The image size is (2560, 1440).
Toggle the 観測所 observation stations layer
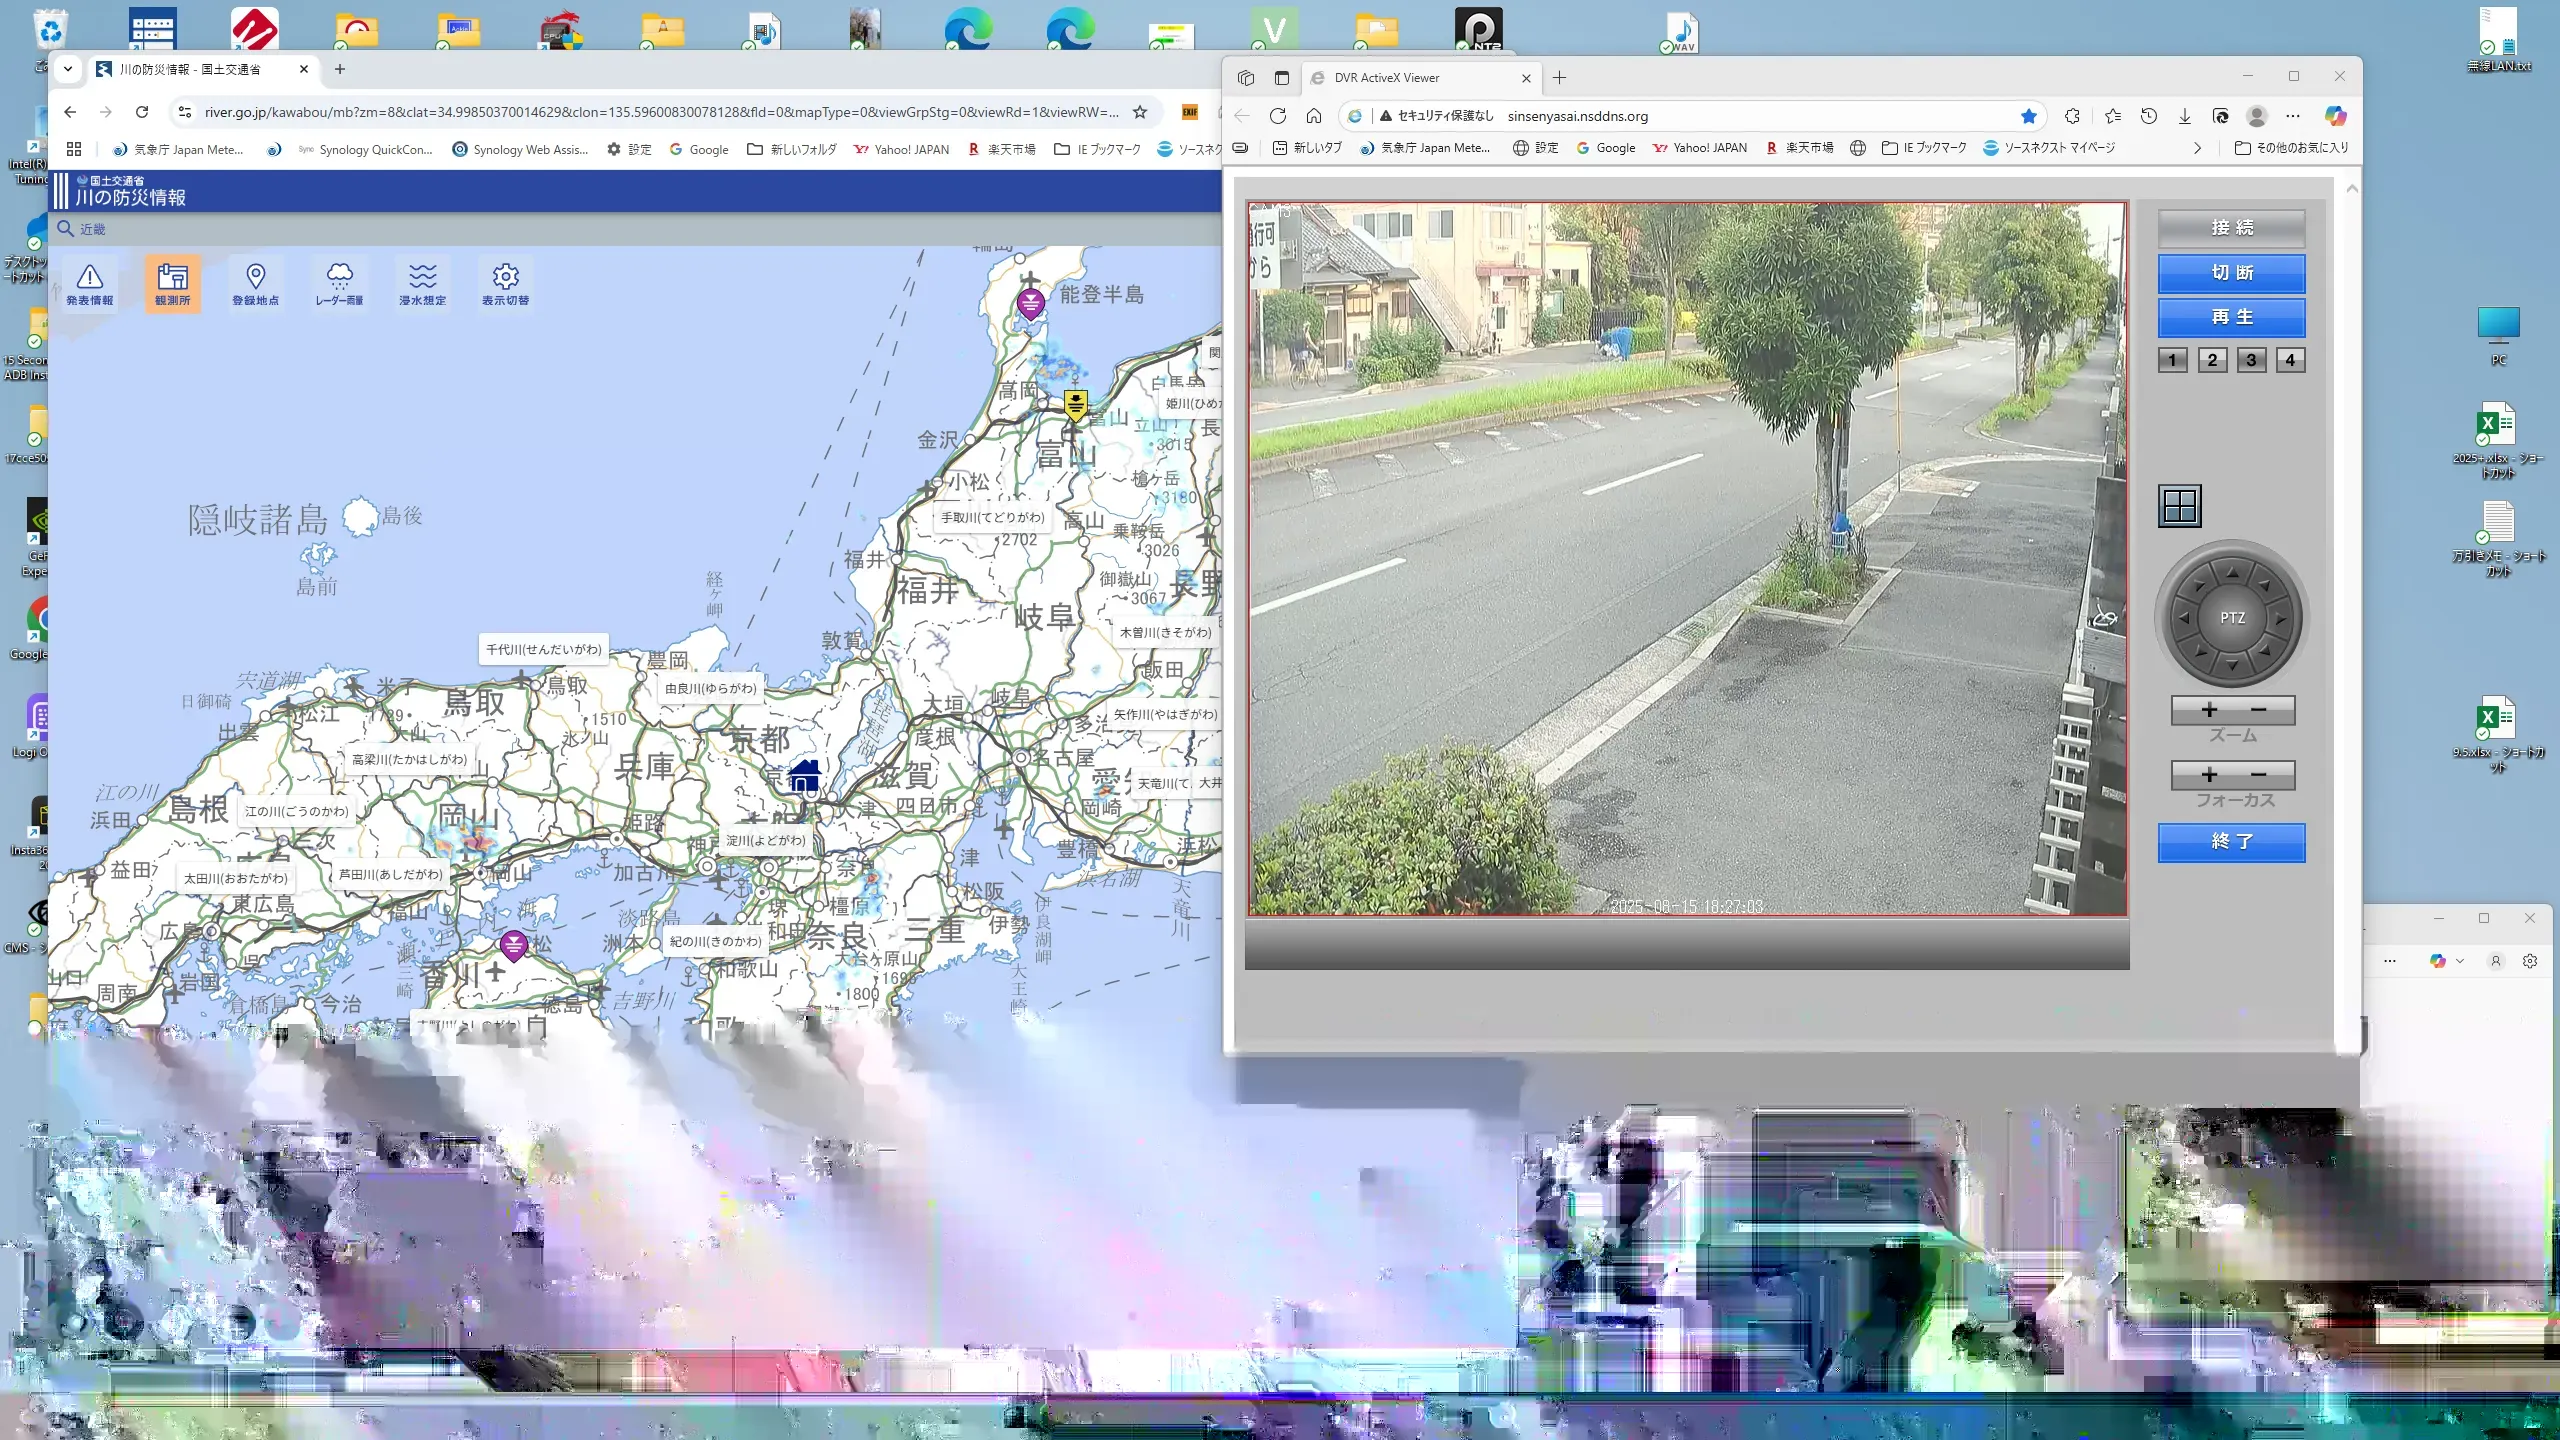tap(173, 284)
